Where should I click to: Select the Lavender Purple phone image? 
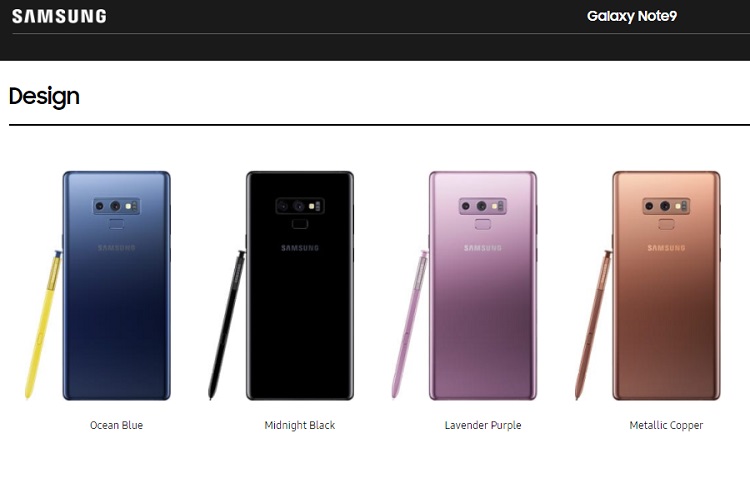(483, 285)
